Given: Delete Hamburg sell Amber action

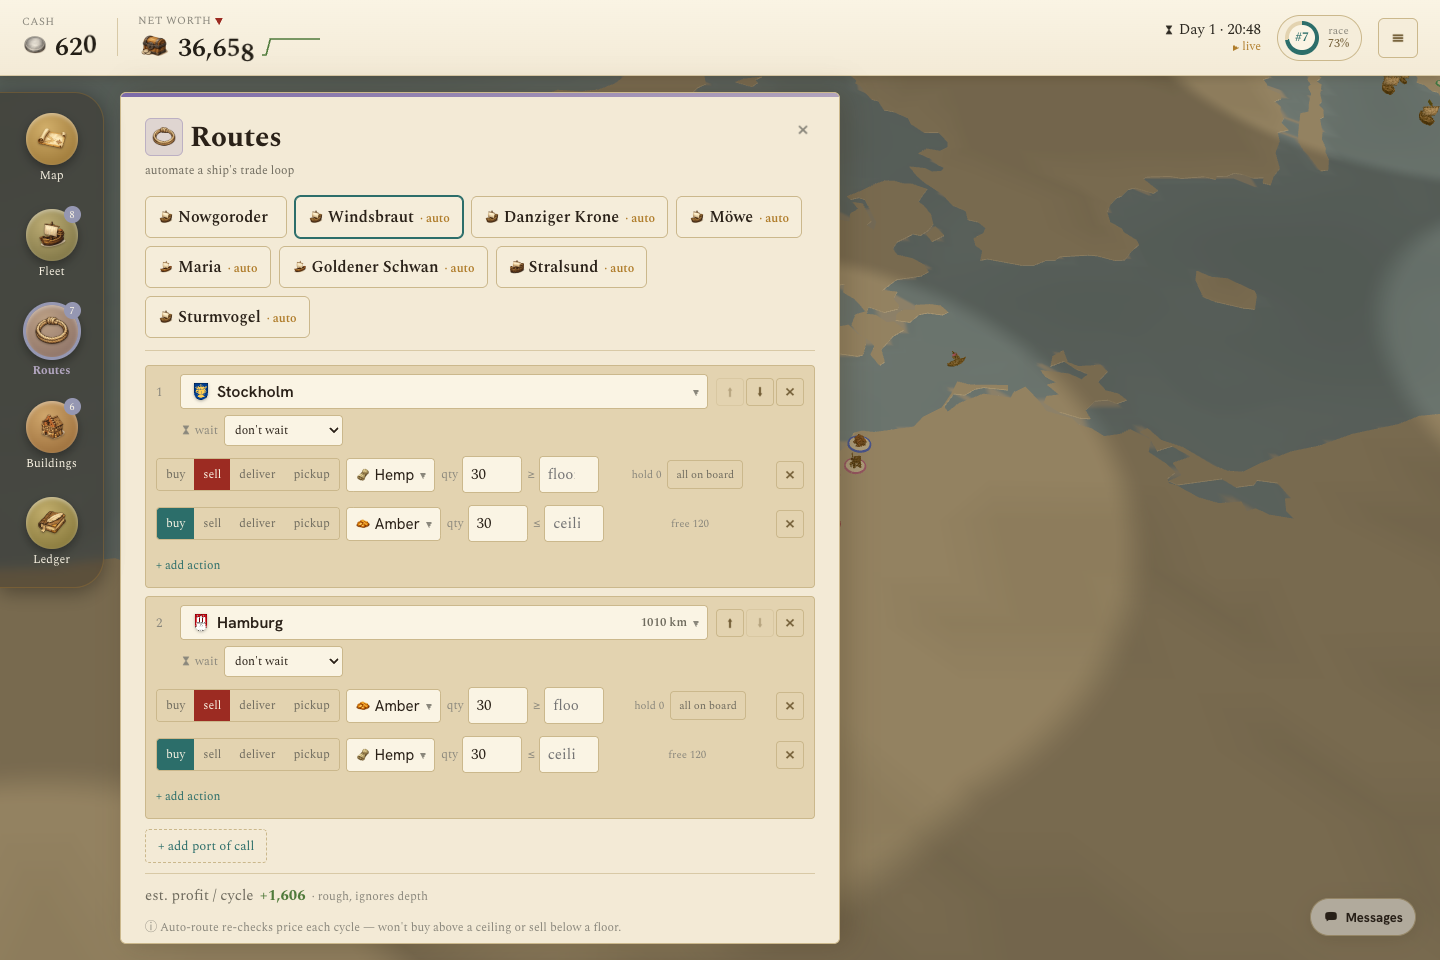Looking at the screenshot, I should click(x=790, y=706).
